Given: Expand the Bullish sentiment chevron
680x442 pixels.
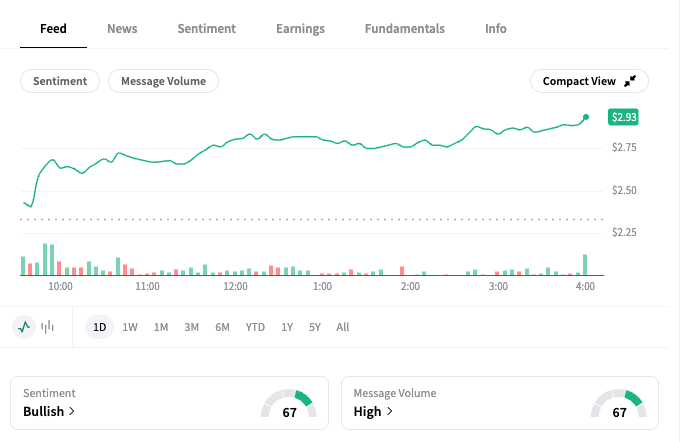Looking at the screenshot, I should click(72, 411).
